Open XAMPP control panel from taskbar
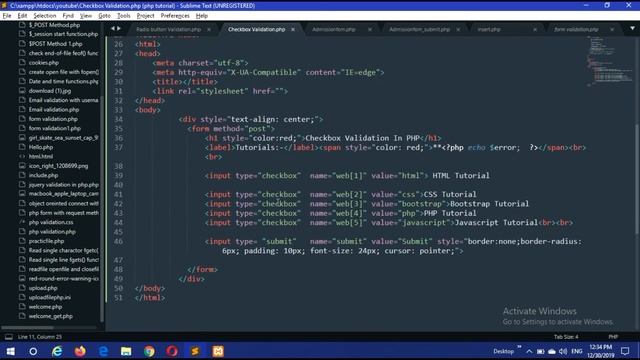The image size is (640, 360). pyautogui.click(x=218, y=351)
